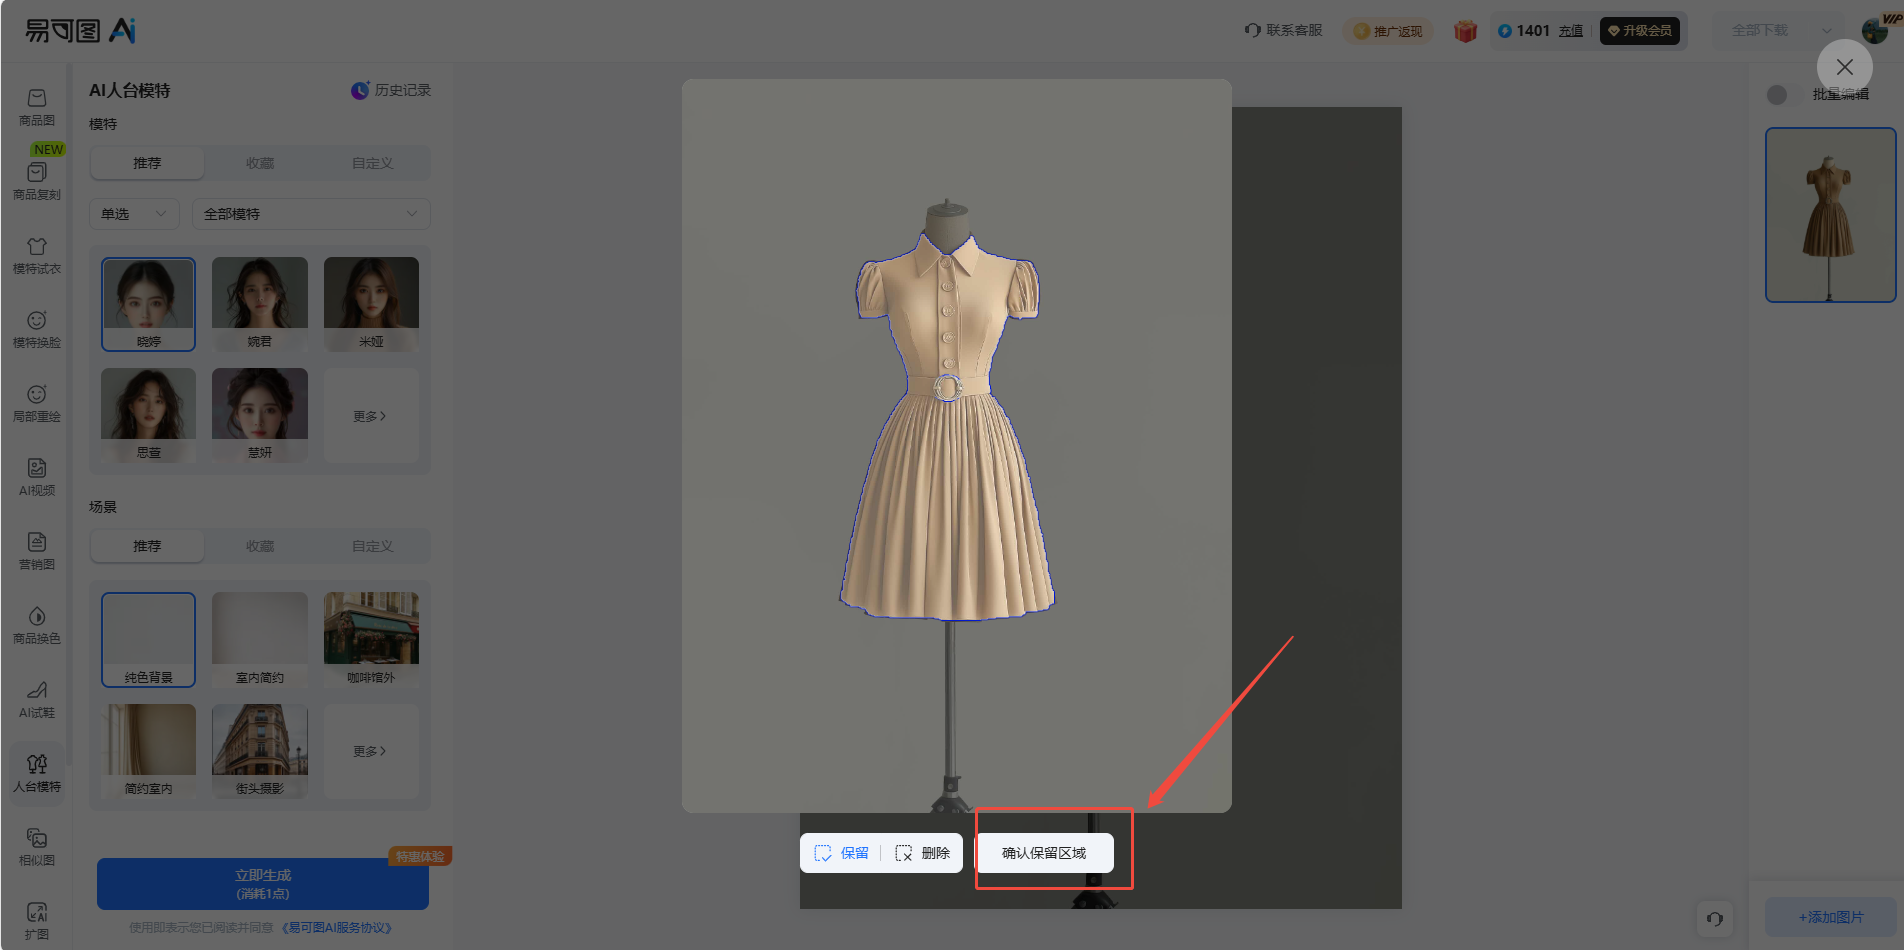Click the reset rotate icon near 添加图片
1904x950 pixels.
click(x=1715, y=918)
